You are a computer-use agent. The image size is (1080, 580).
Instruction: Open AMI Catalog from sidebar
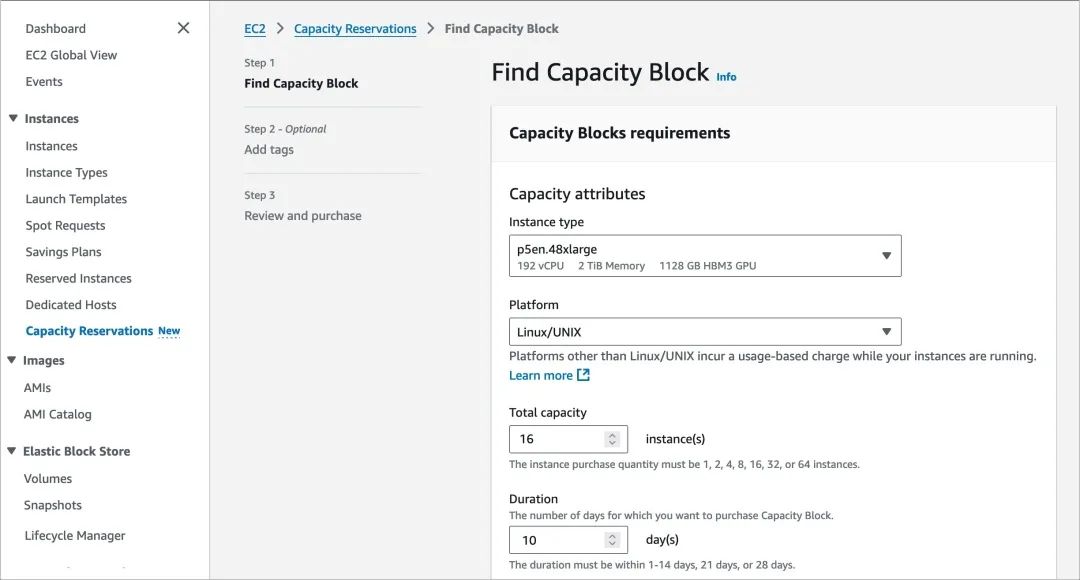[57, 414]
